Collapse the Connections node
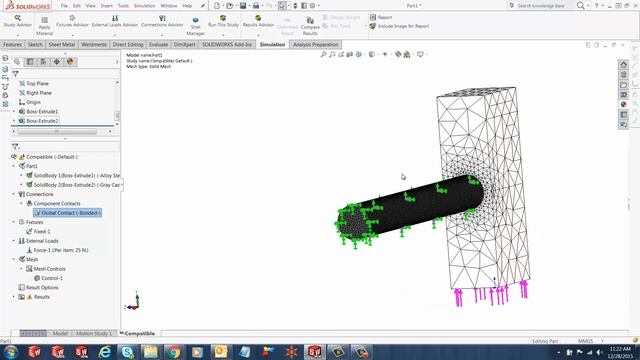This screenshot has height=360, width=640. (x=14, y=194)
